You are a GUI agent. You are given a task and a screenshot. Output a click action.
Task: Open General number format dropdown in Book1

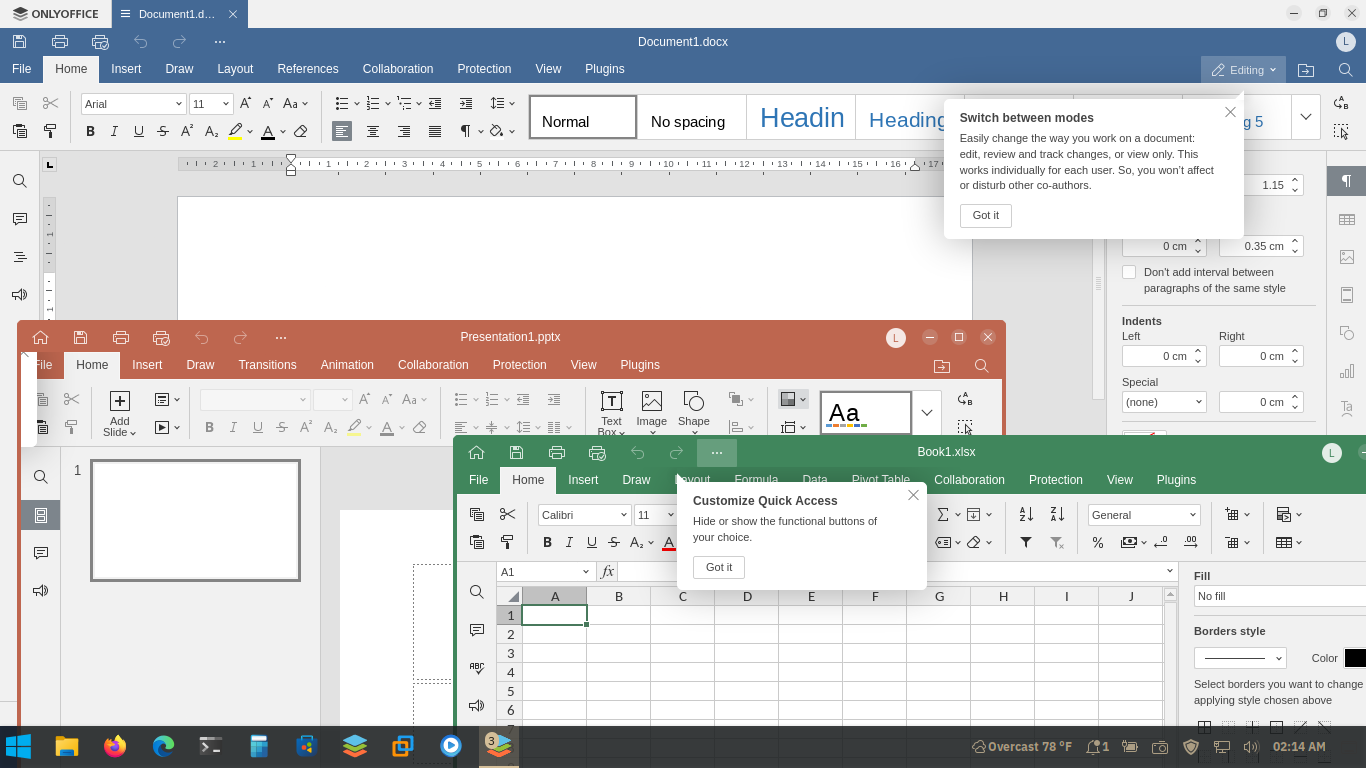click(x=1144, y=515)
